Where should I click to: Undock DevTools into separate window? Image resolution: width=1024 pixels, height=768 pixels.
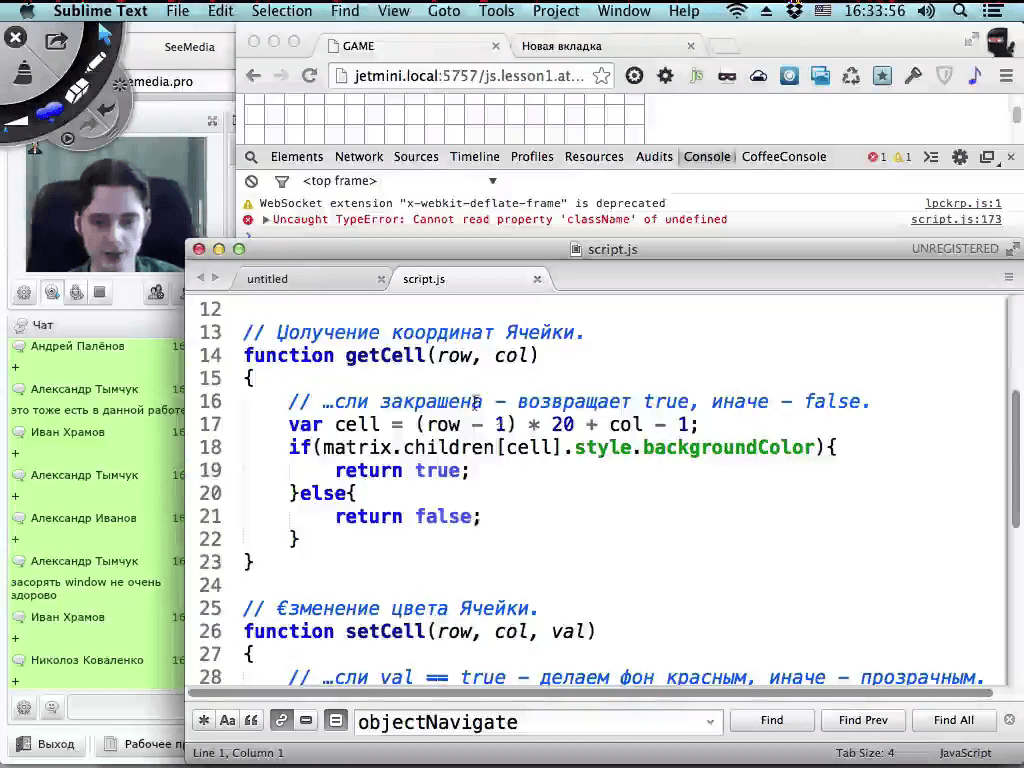coord(987,157)
